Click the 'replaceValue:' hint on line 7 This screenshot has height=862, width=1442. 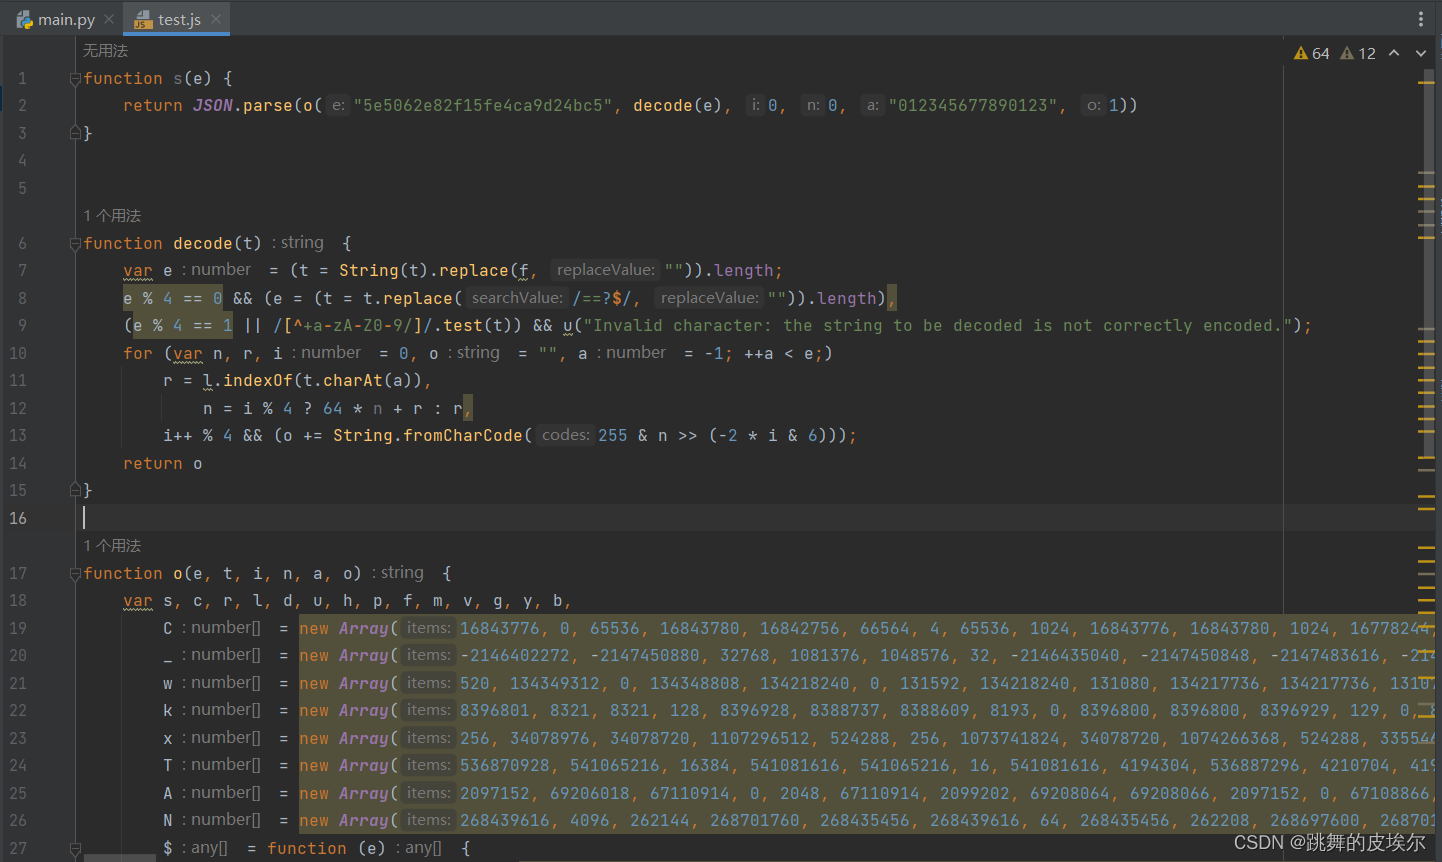pos(605,270)
